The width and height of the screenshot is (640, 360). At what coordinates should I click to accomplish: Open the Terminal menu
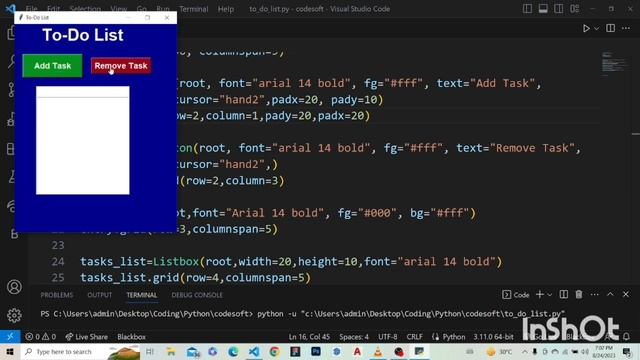pos(194,9)
